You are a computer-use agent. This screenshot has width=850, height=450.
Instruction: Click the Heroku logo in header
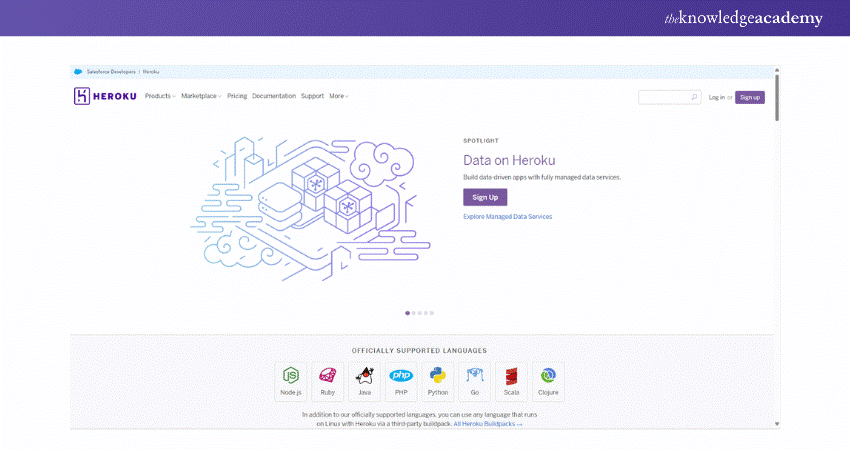[x=107, y=96]
